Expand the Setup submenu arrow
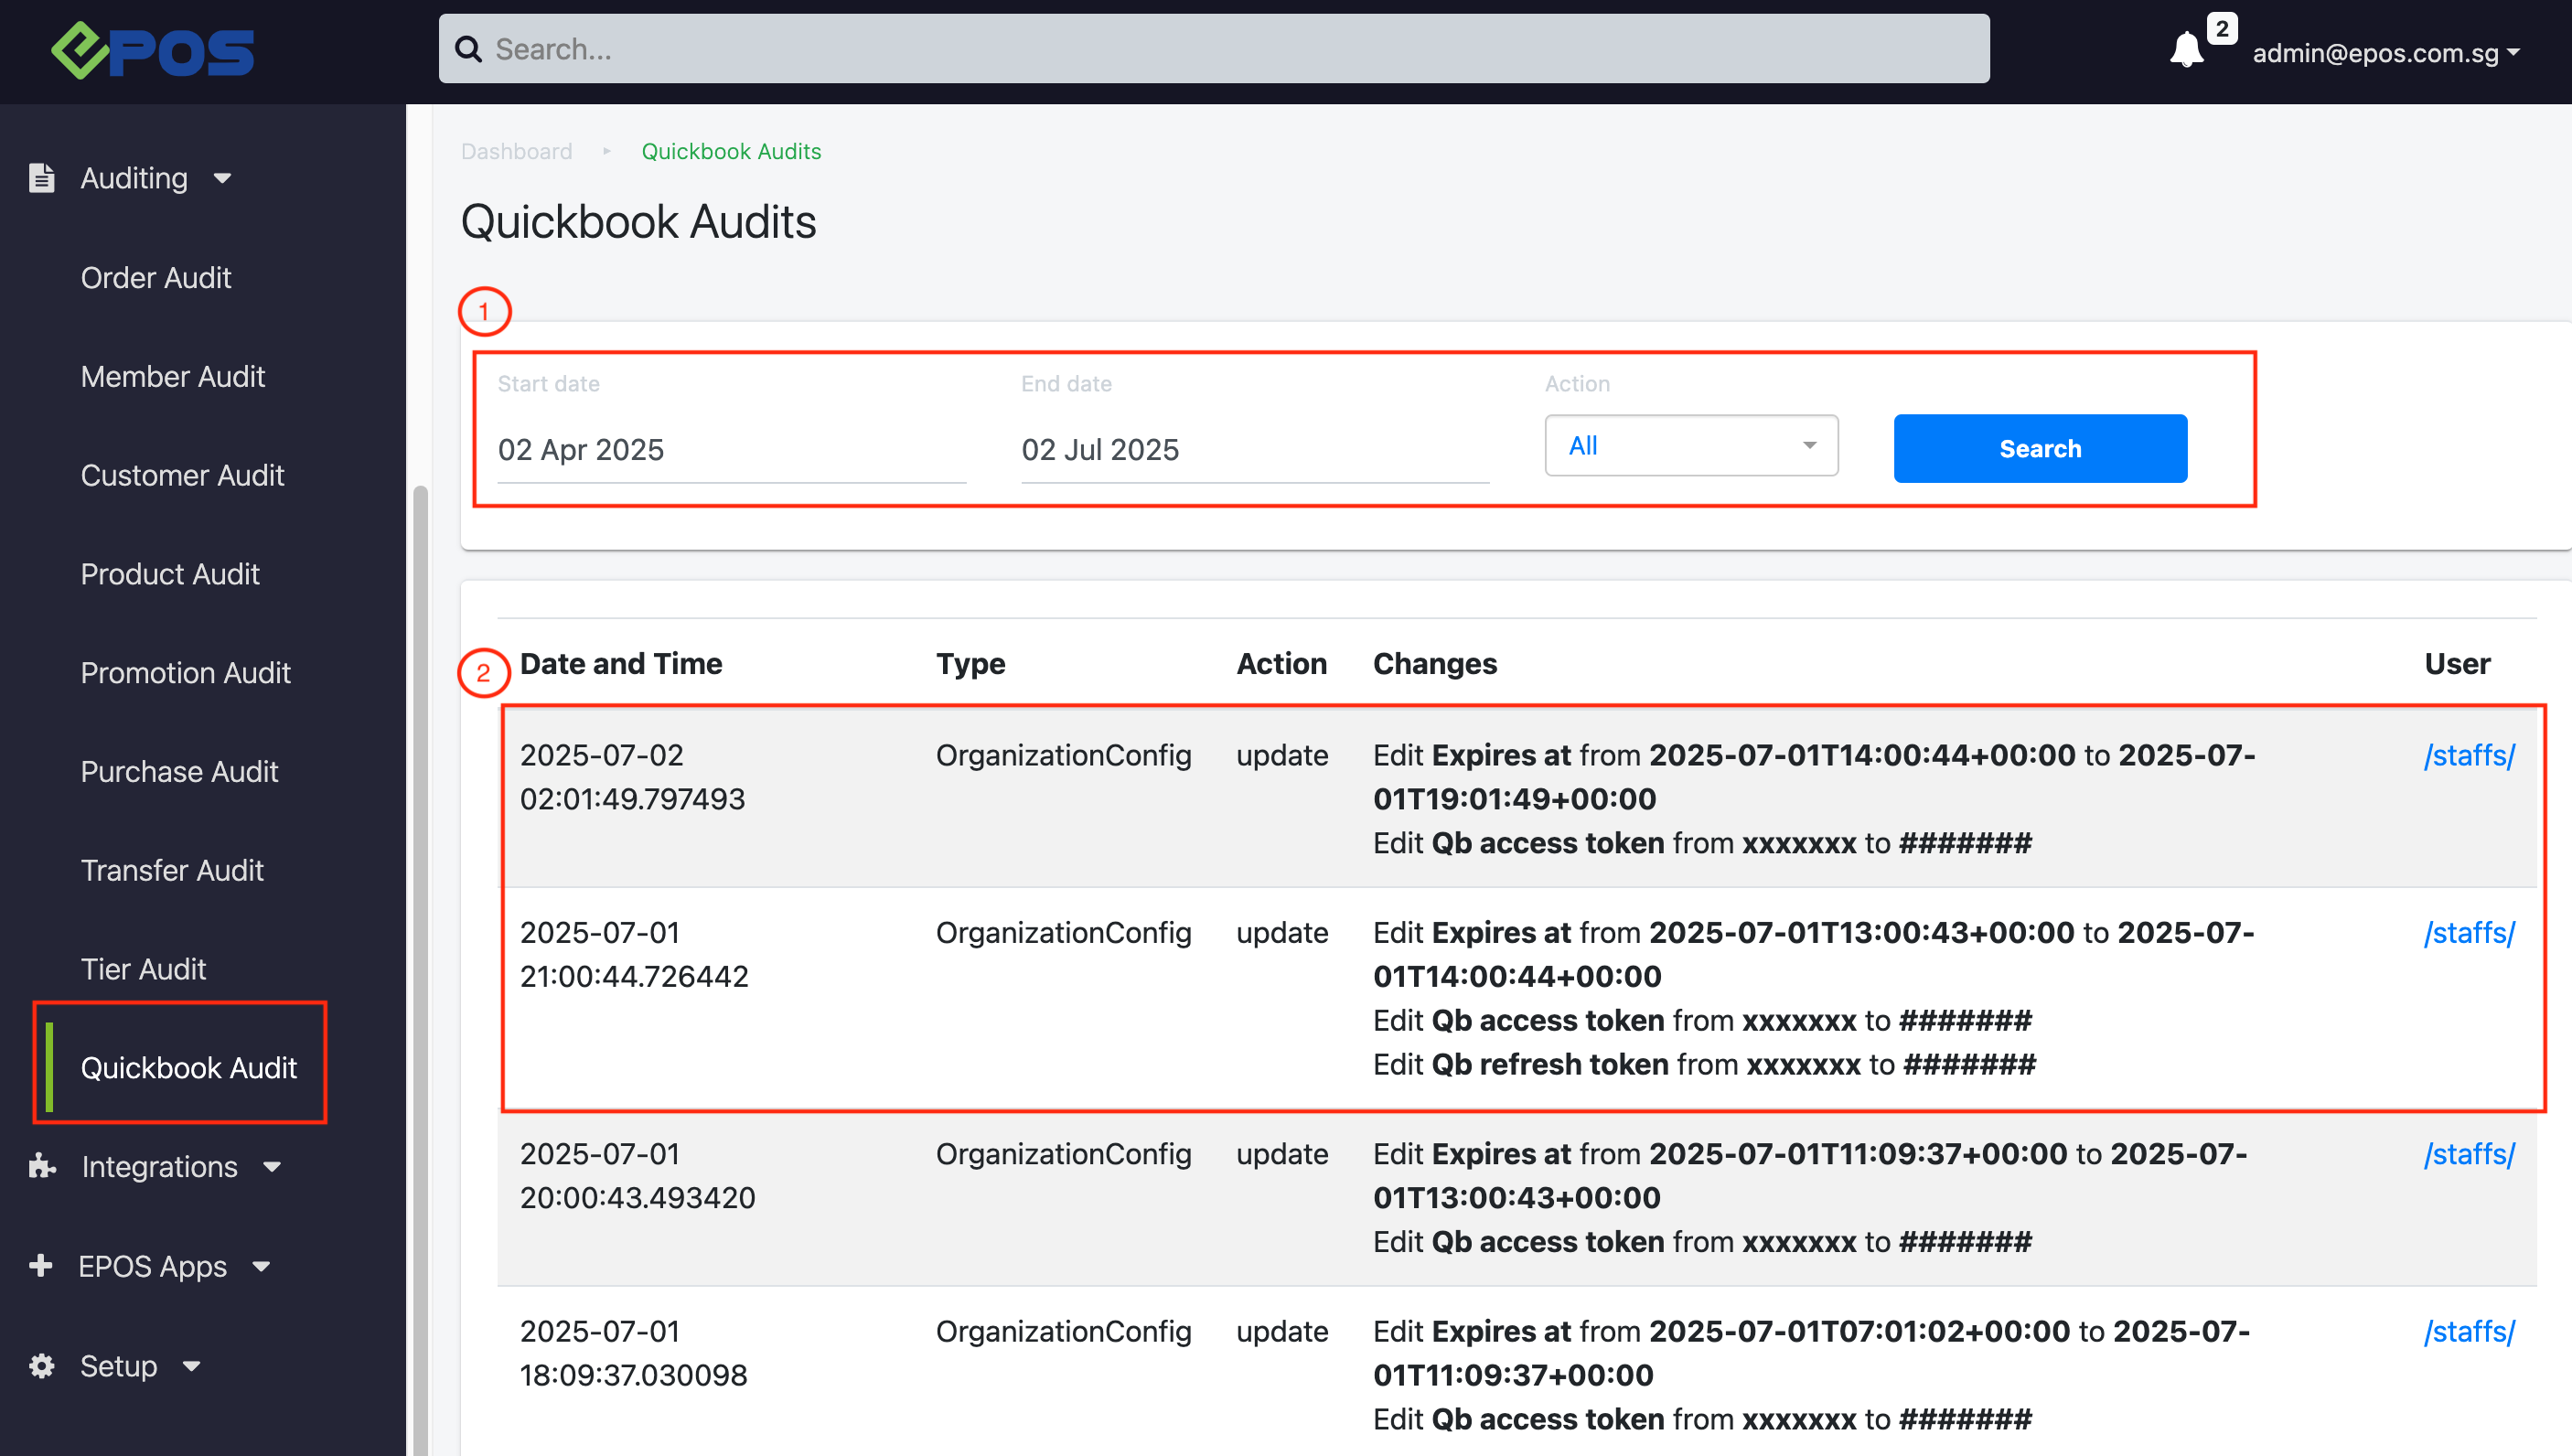The height and width of the screenshot is (1456, 2572). coord(192,1366)
